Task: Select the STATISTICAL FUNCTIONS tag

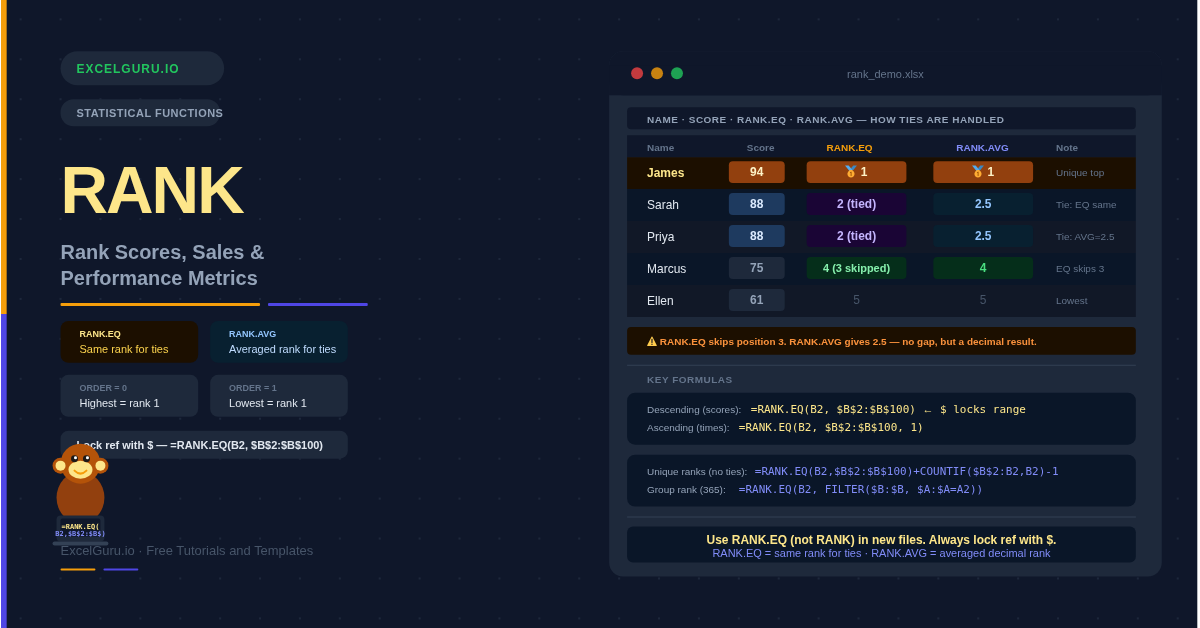Action: (142, 113)
